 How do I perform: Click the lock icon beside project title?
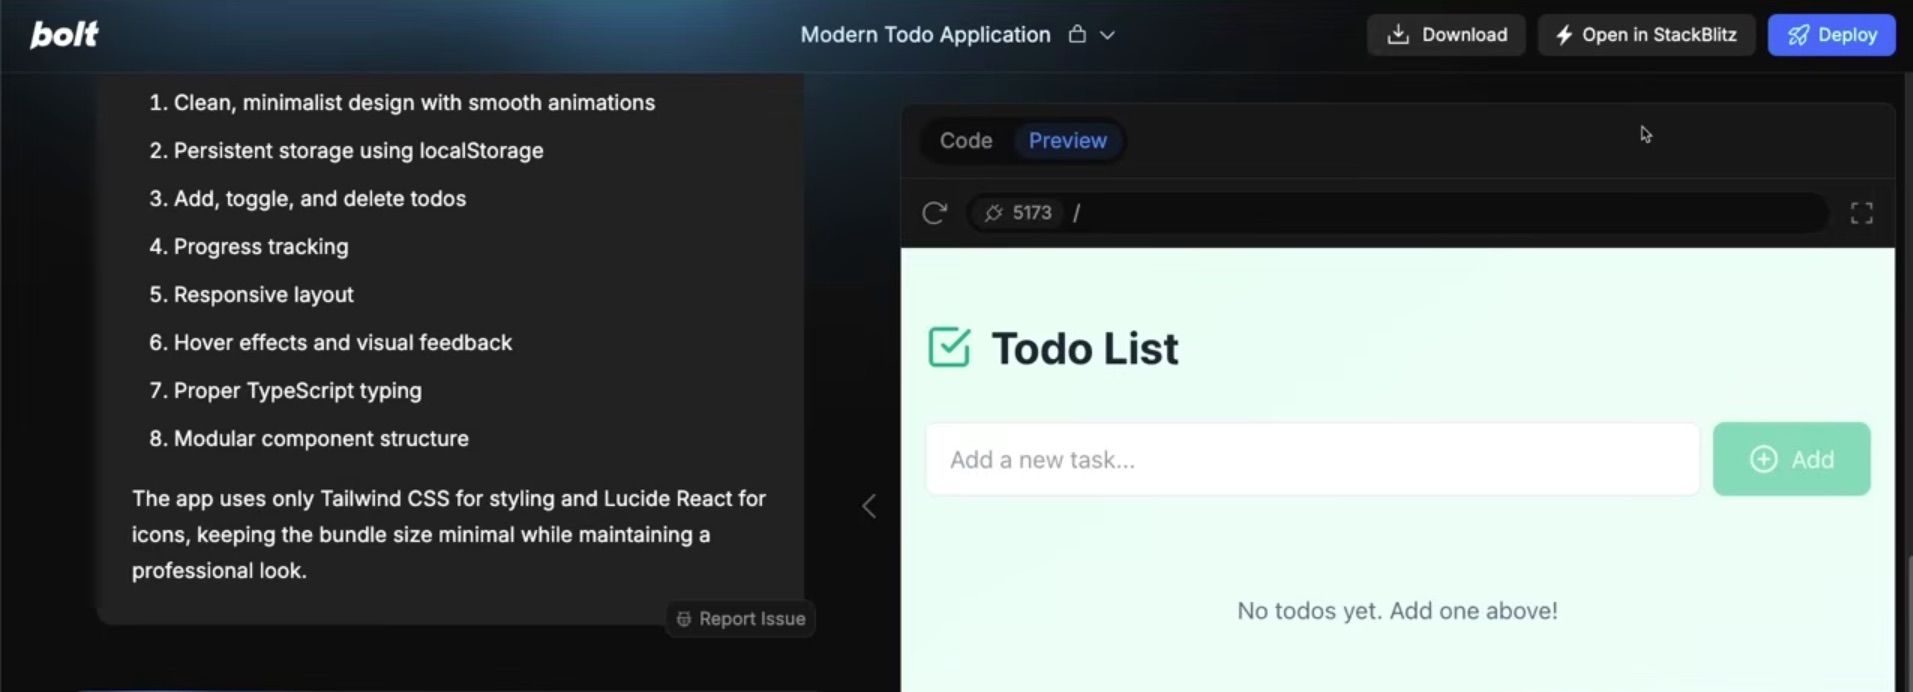(1077, 35)
